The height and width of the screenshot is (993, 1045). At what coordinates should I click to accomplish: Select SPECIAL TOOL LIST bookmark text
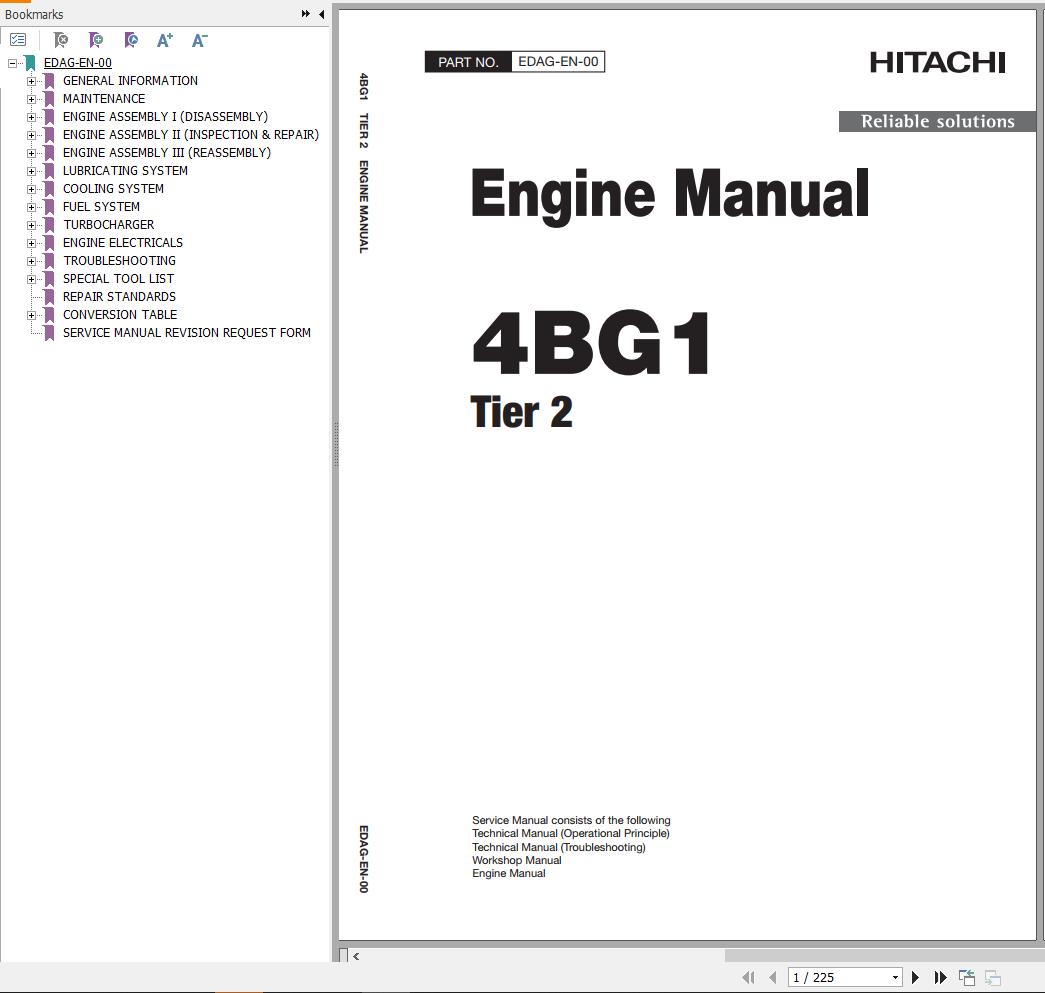tap(119, 279)
